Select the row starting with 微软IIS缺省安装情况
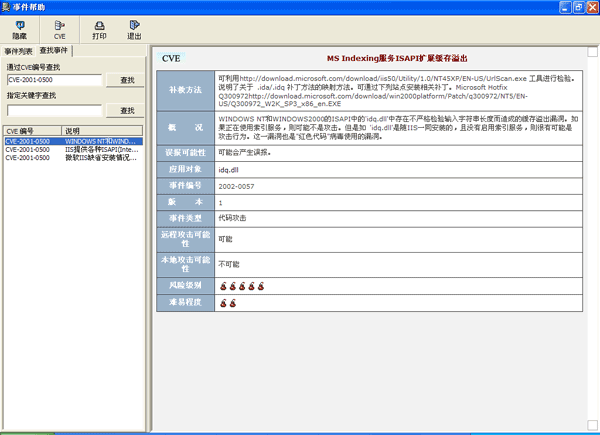The width and height of the screenshot is (600, 435). (73, 158)
